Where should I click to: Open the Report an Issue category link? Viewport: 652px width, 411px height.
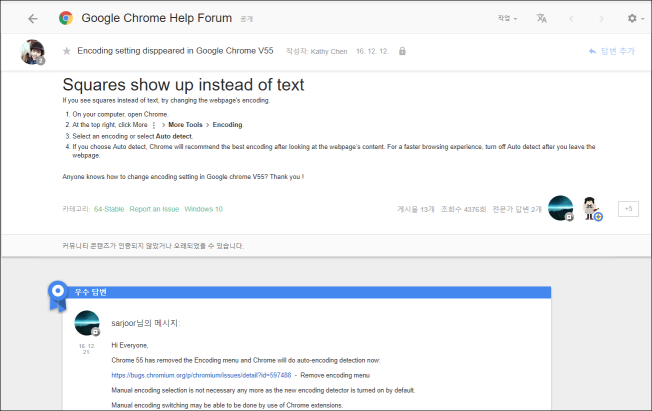click(154, 209)
